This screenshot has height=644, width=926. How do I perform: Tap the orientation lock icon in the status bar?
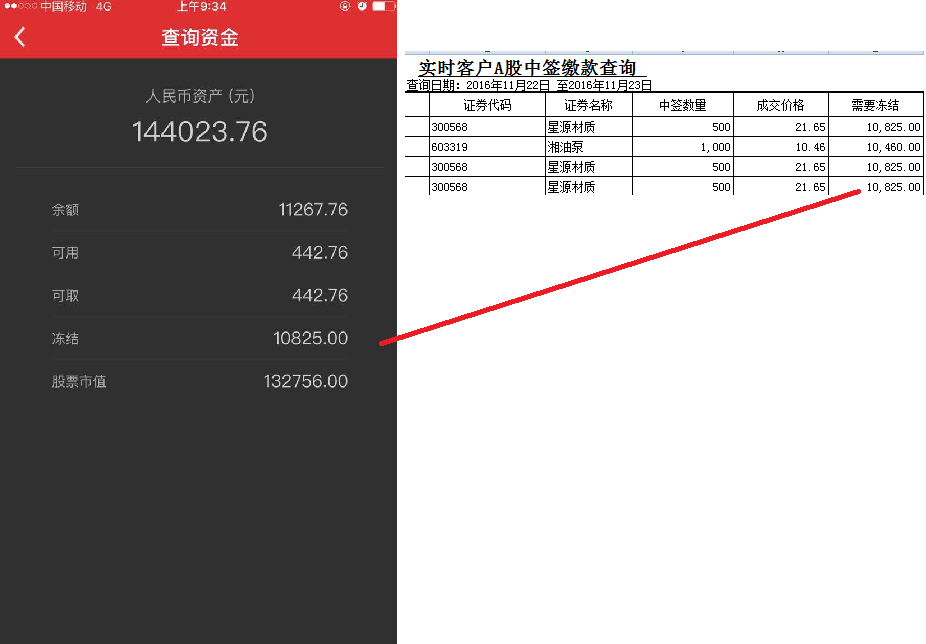[x=345, y=6]
